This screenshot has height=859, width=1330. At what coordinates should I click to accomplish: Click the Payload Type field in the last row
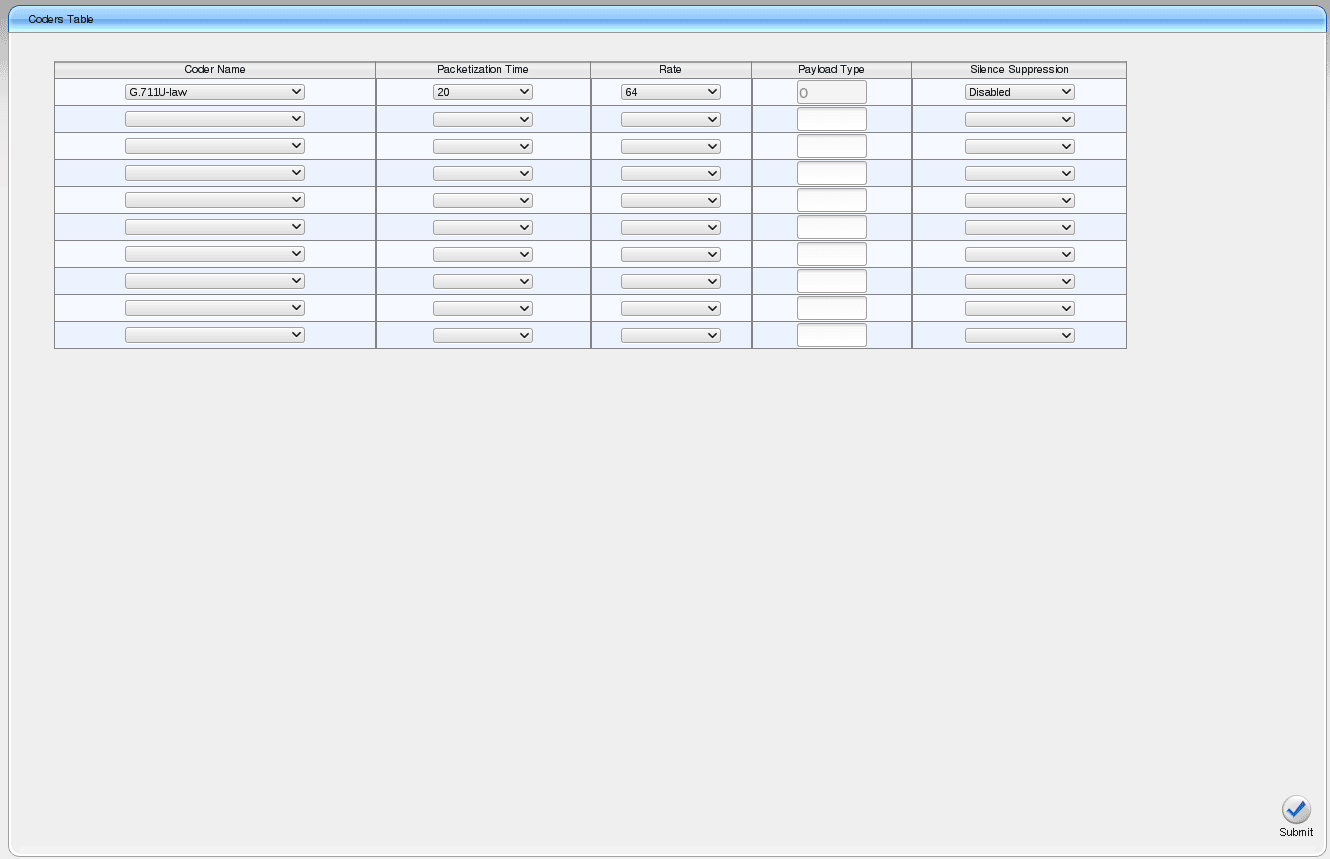click(x=832, y=335)
